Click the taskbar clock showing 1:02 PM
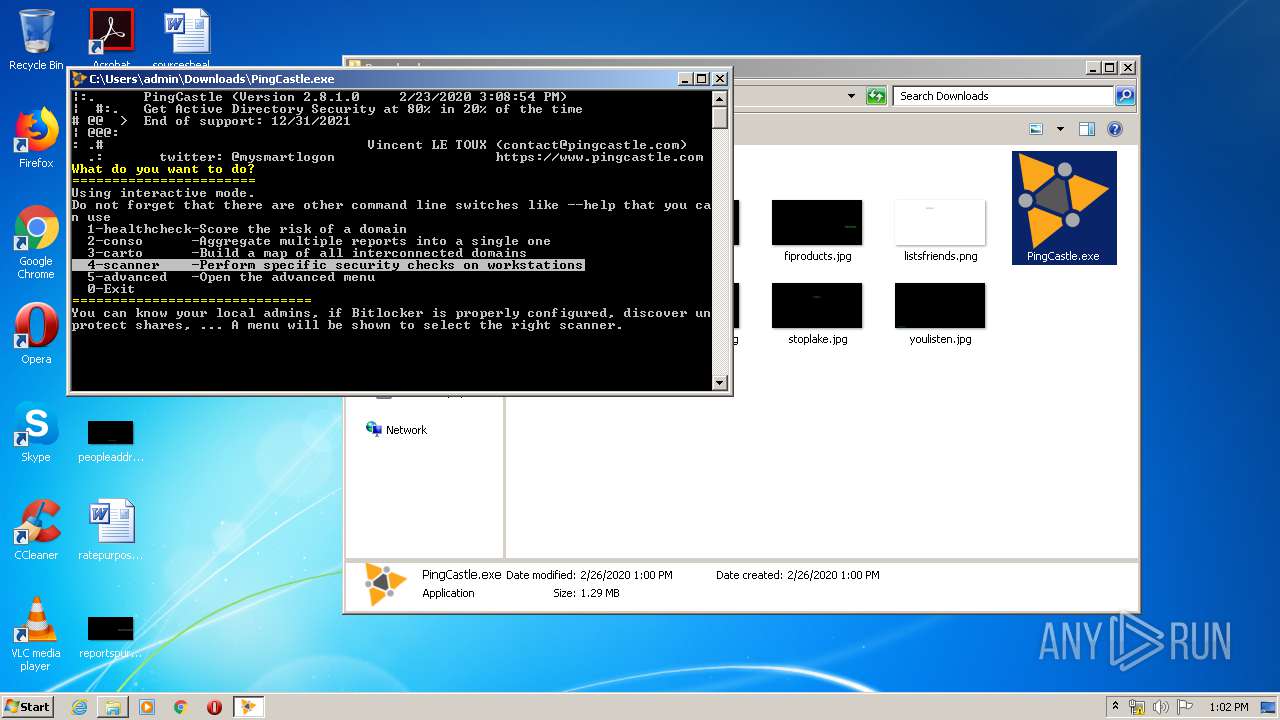Screen dimensions: 1280x720 click(1228, 707)
